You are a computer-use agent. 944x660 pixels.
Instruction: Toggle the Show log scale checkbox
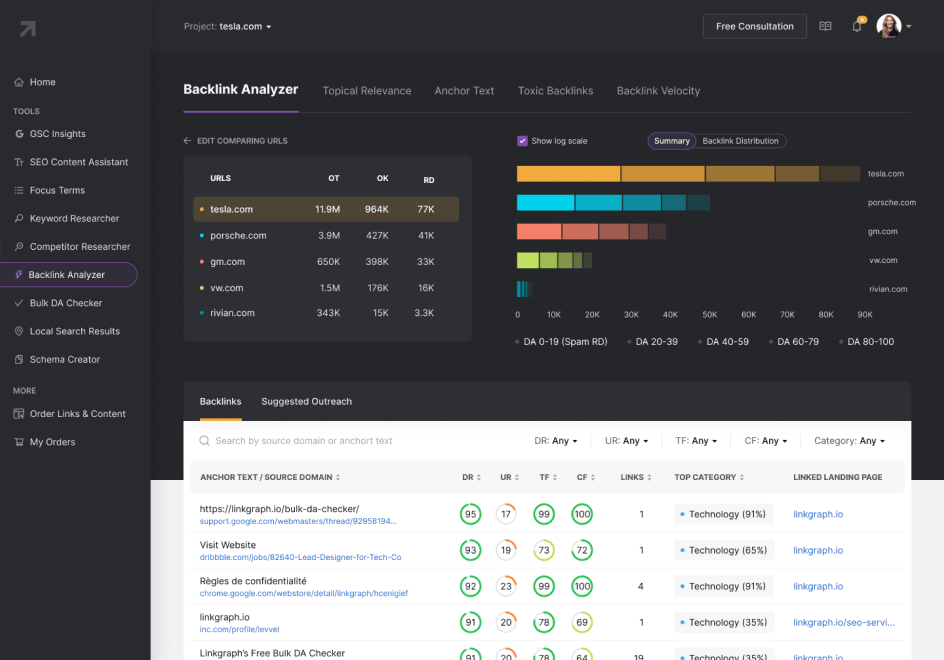[x=522, y=141]
